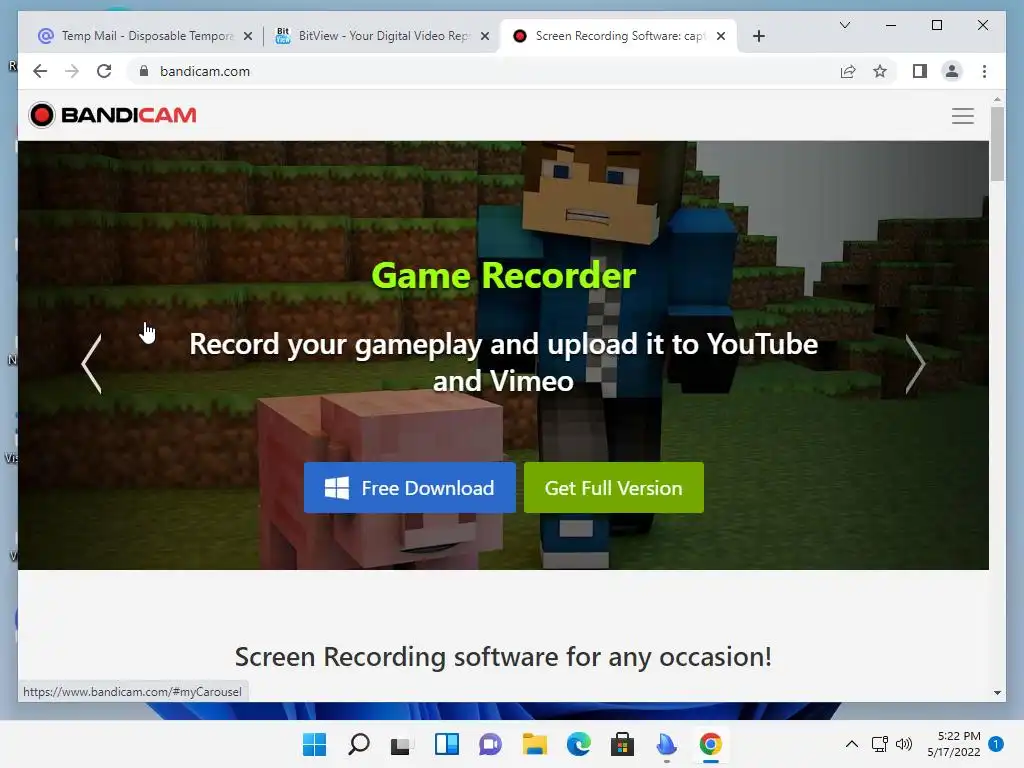View site security lock info
Screen dimensions: 1024x768
(144, 71)
